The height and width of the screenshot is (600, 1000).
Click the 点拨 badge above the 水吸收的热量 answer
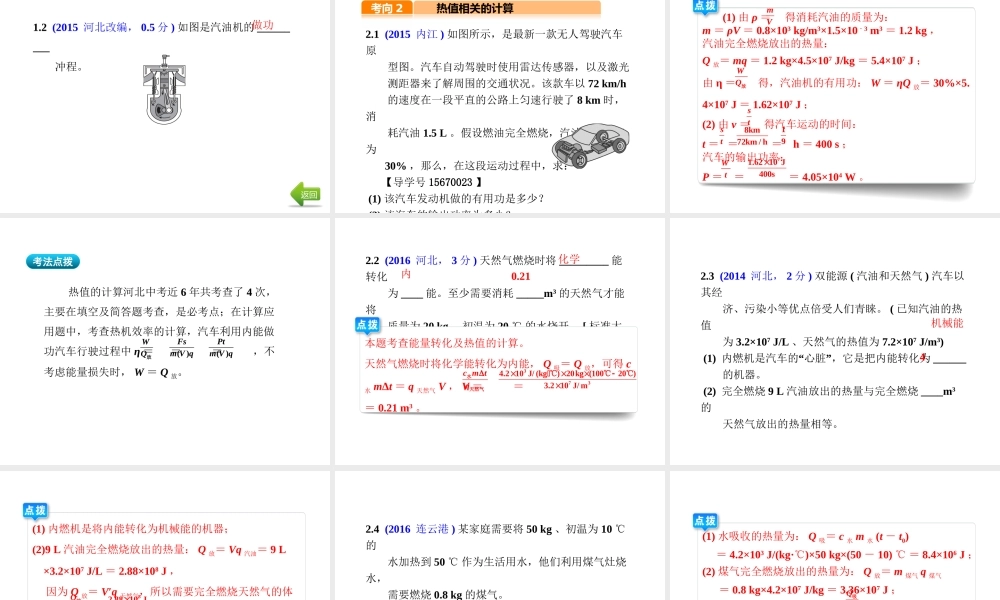pos(705,521)
